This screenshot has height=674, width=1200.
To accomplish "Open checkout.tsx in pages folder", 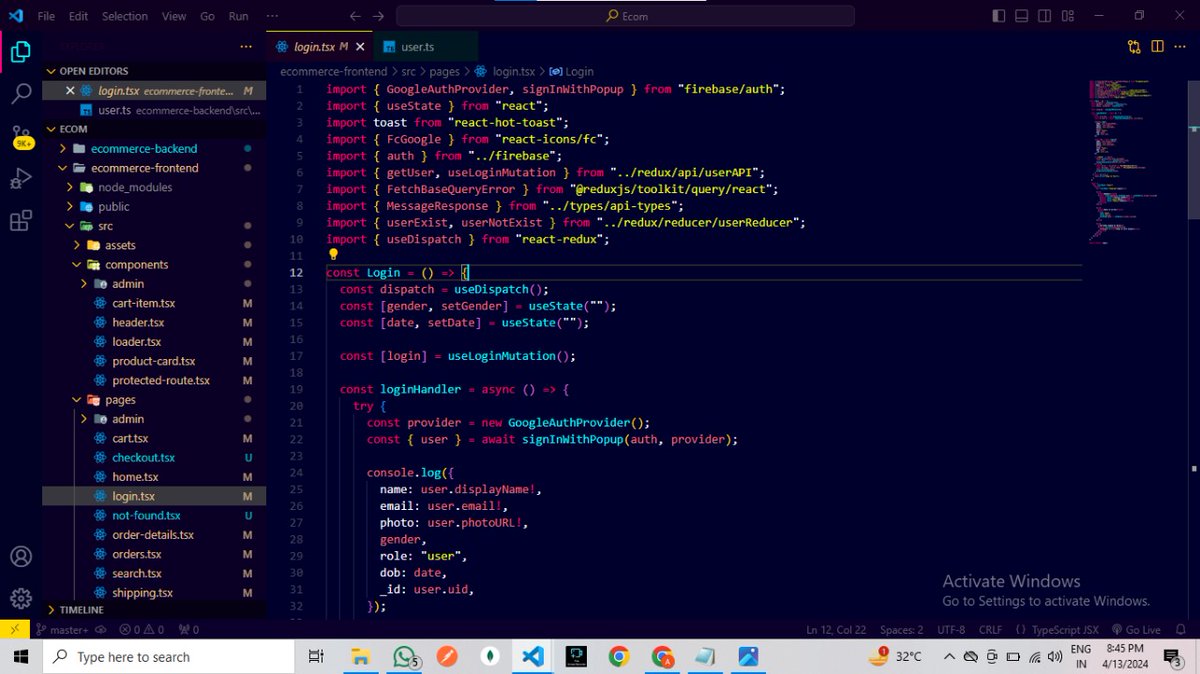I will (143, 458).
